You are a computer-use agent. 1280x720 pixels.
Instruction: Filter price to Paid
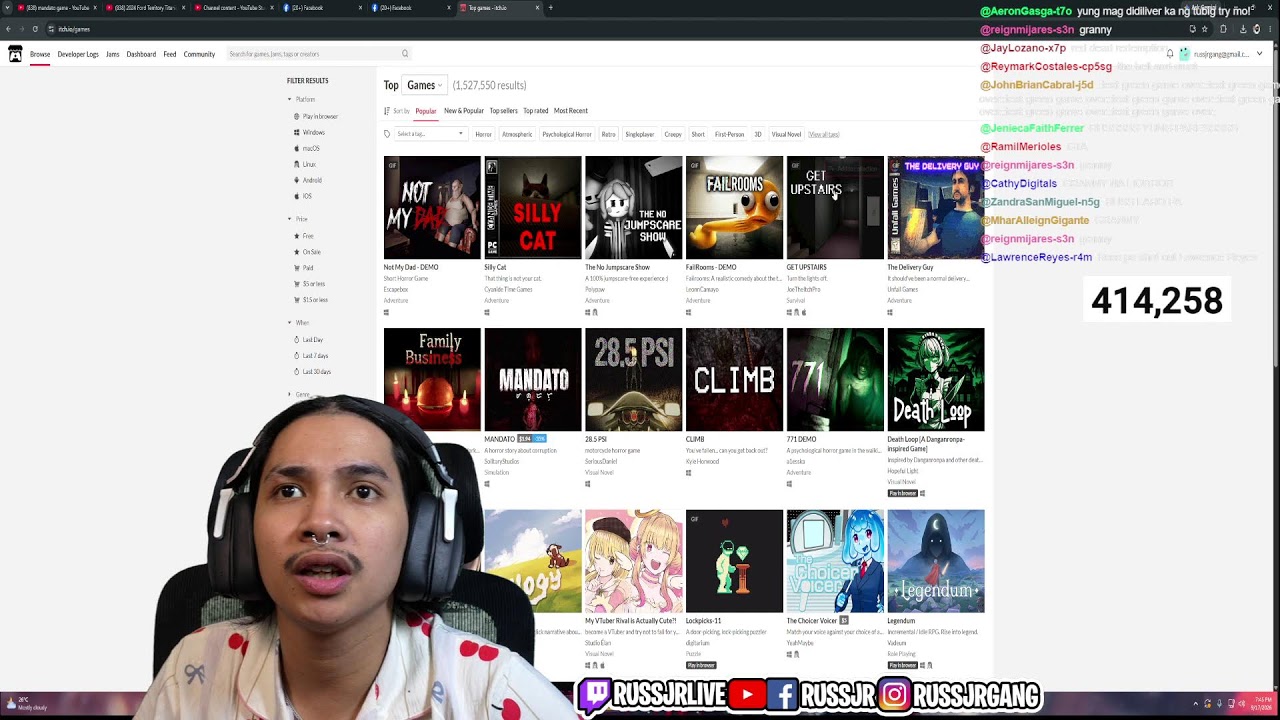click(304, 268)
